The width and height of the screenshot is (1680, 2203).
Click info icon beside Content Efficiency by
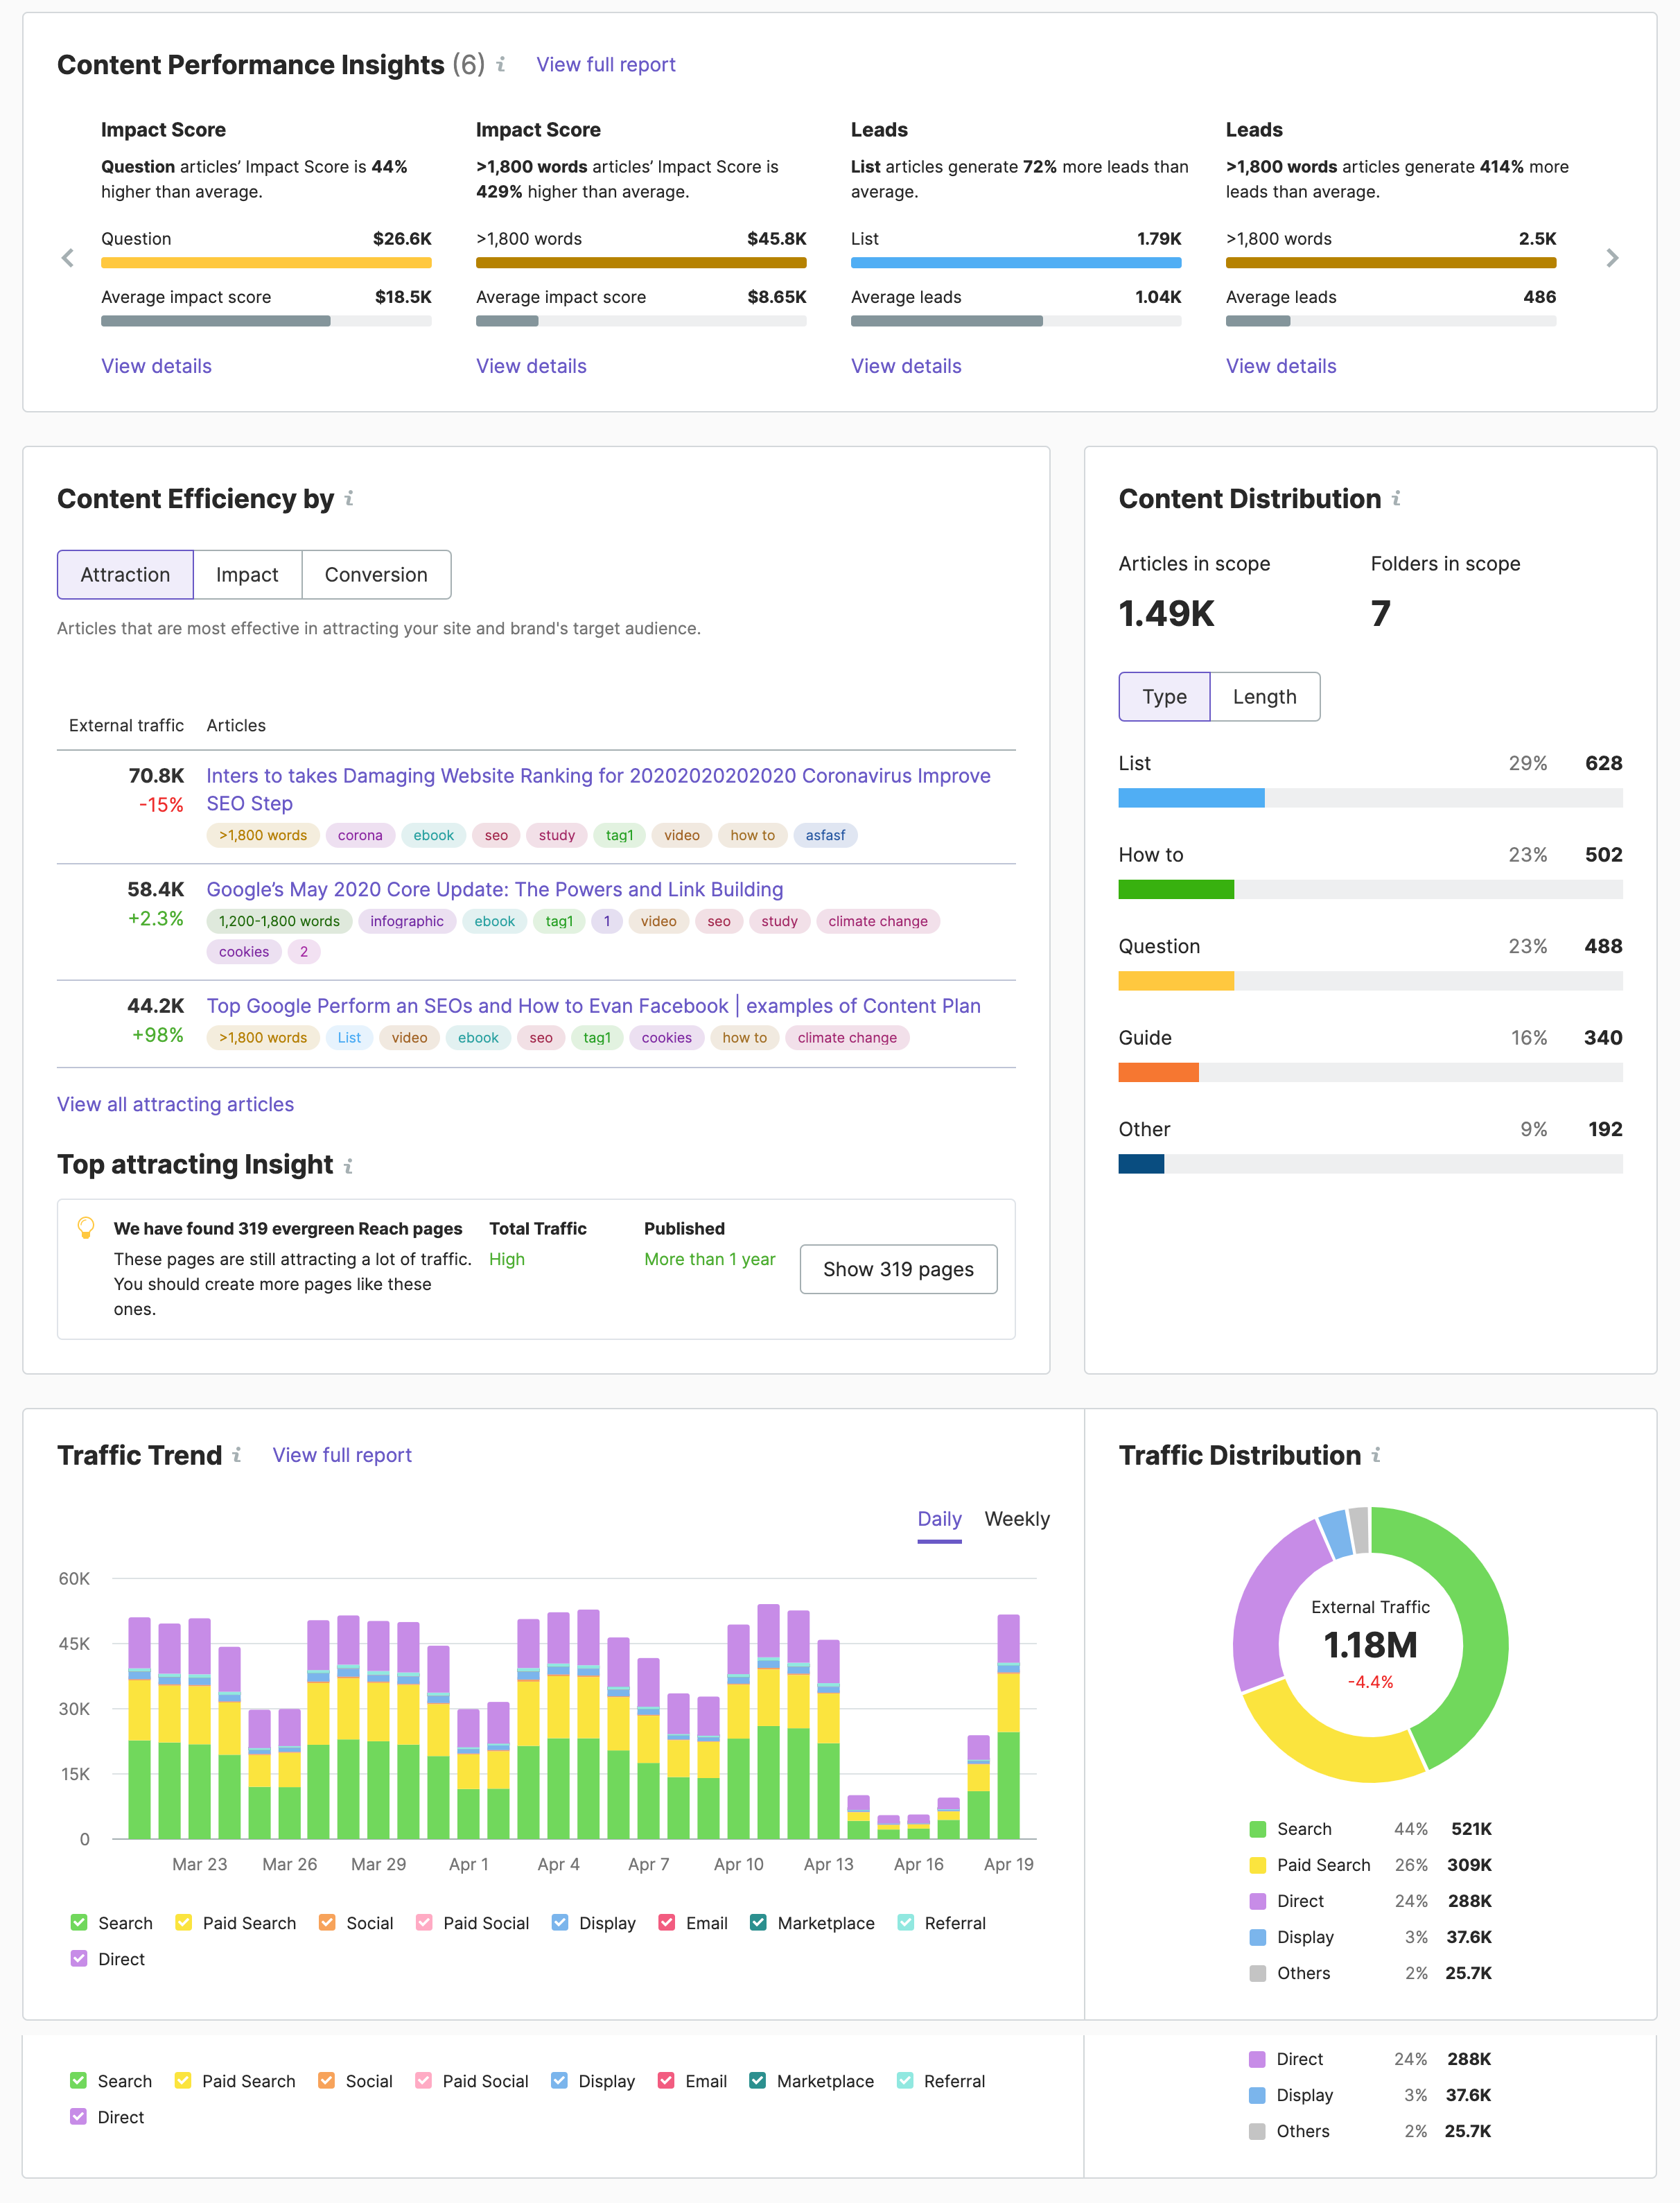pyautogui.click(x=349, y=498)
